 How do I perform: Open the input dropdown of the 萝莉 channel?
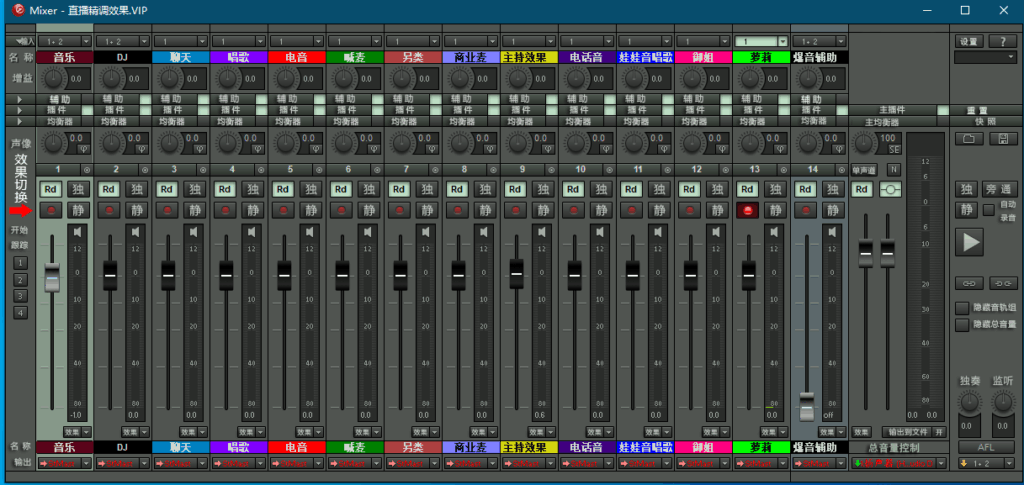pos(783,41)
